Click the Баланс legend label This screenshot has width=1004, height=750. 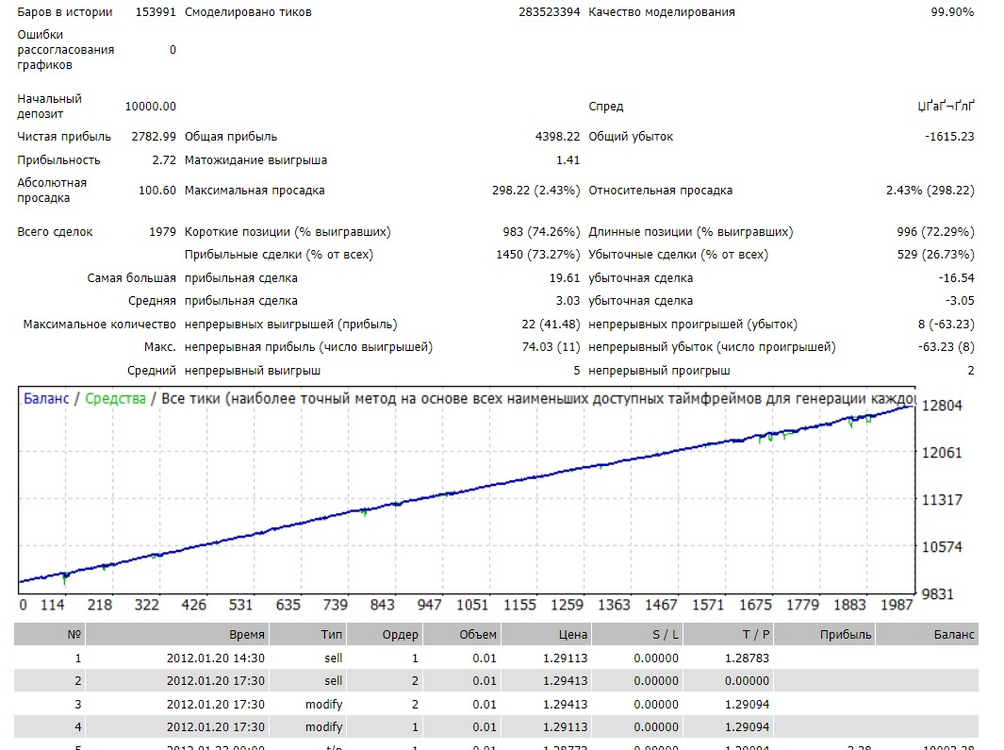pos(45,398)
